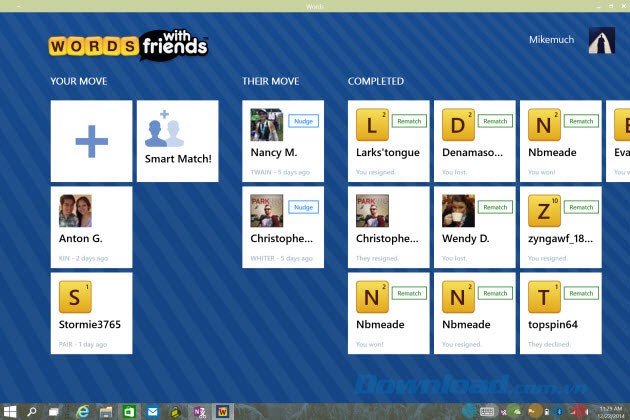Rematch with topspin64

tap(581, 293)
